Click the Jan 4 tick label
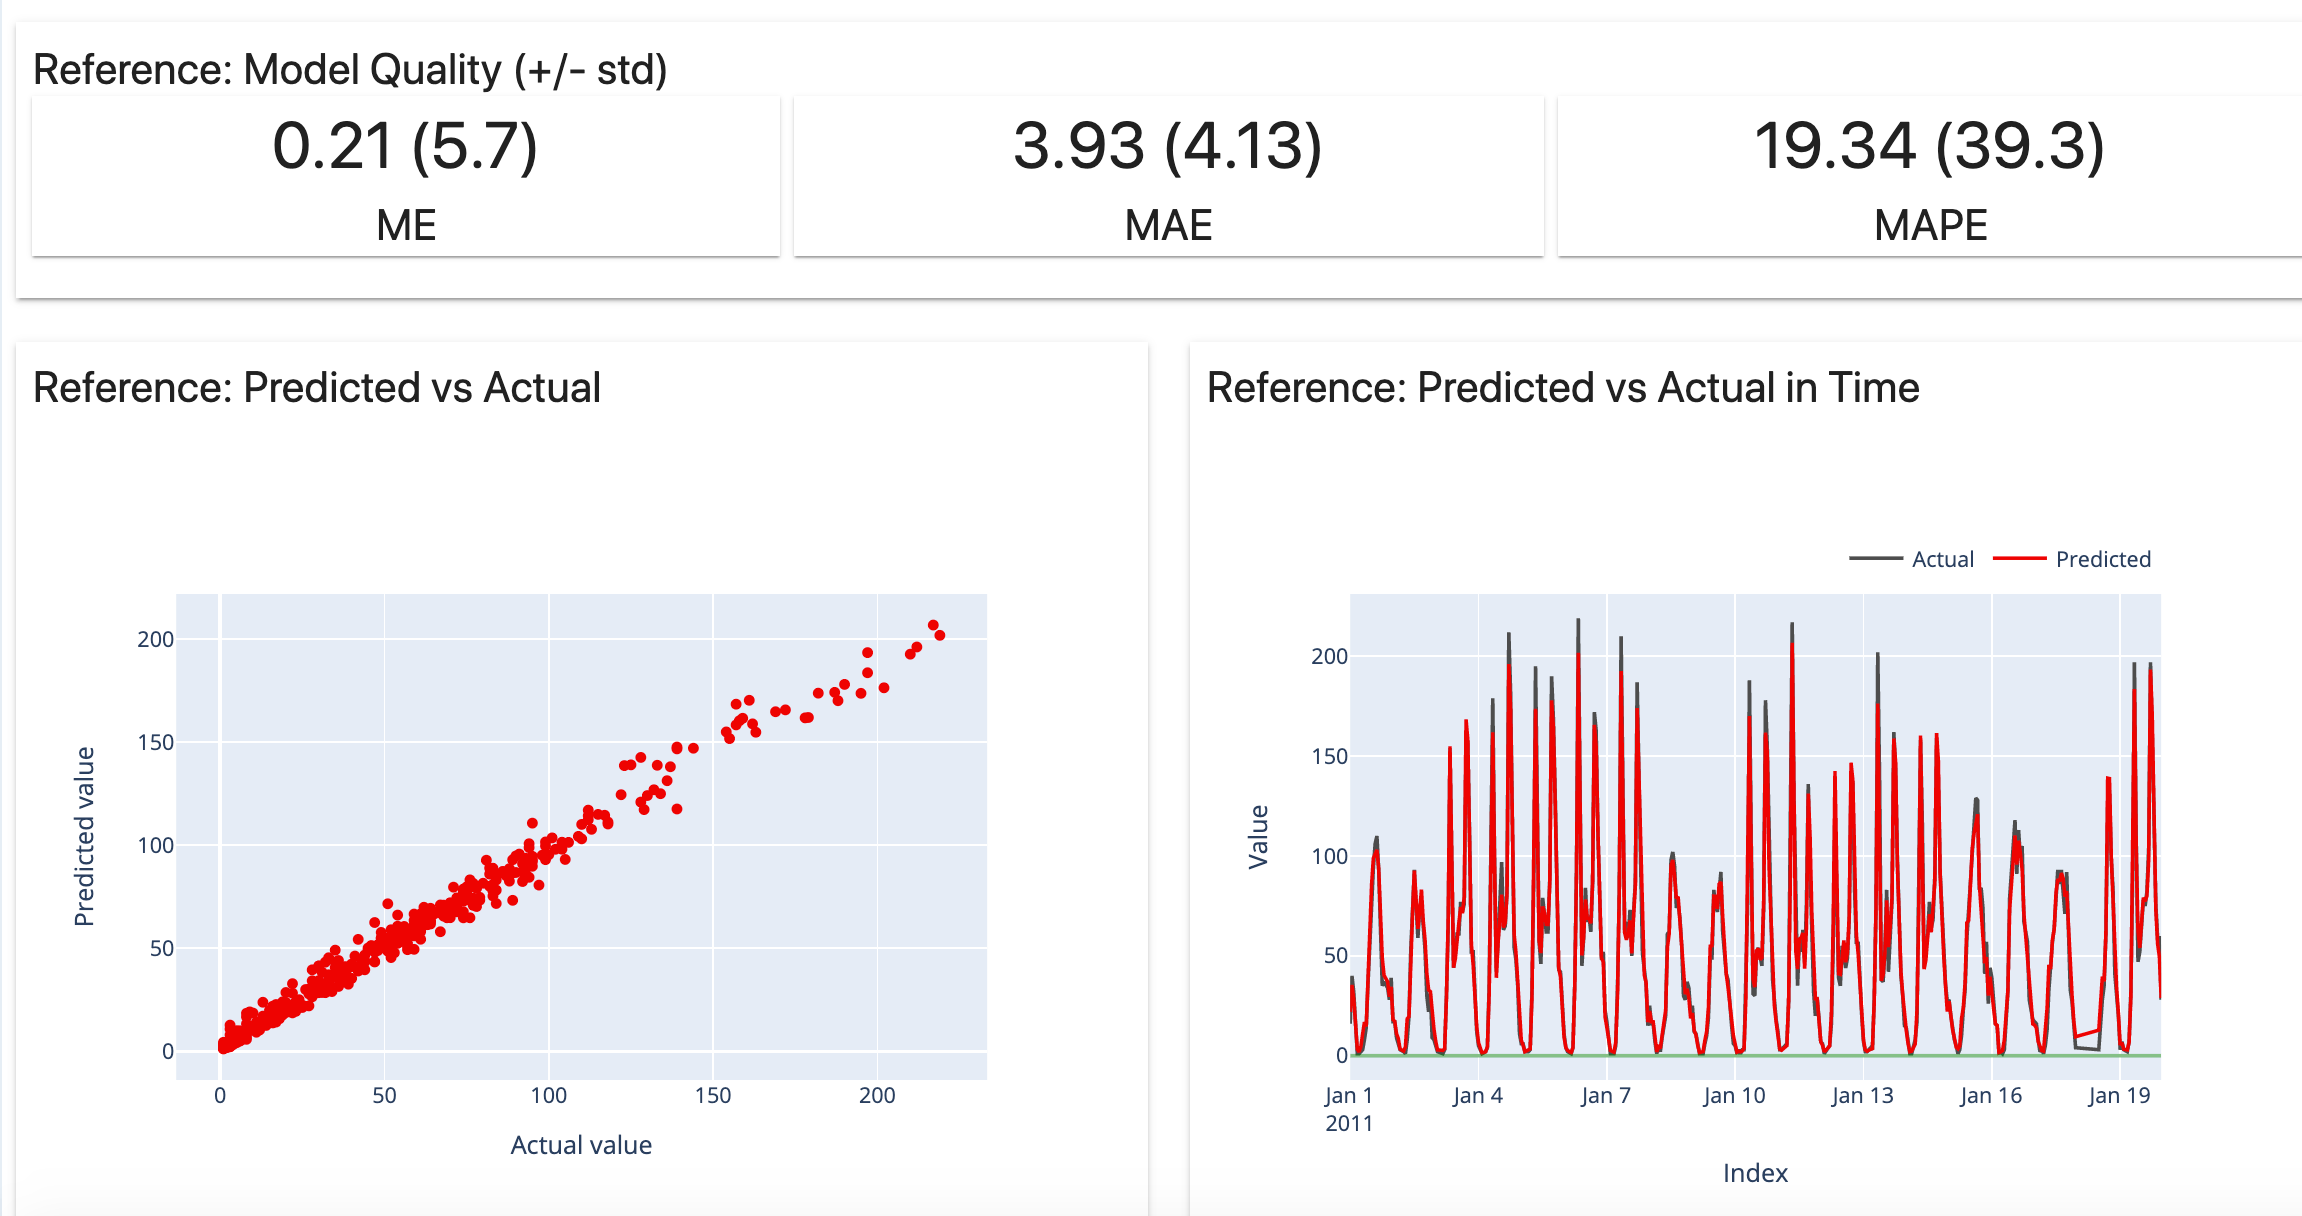Viewport: 2302px width, 1216px height. point(1477,1096)
